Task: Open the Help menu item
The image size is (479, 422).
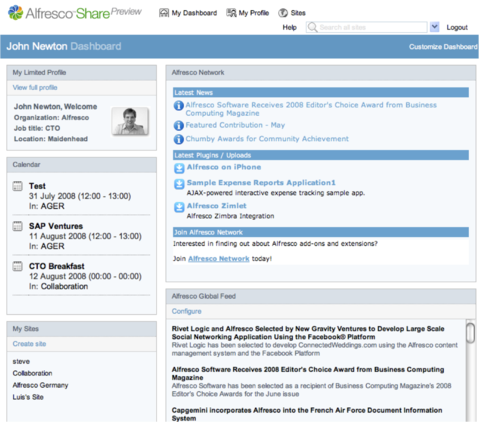Action: click(289, 27)
